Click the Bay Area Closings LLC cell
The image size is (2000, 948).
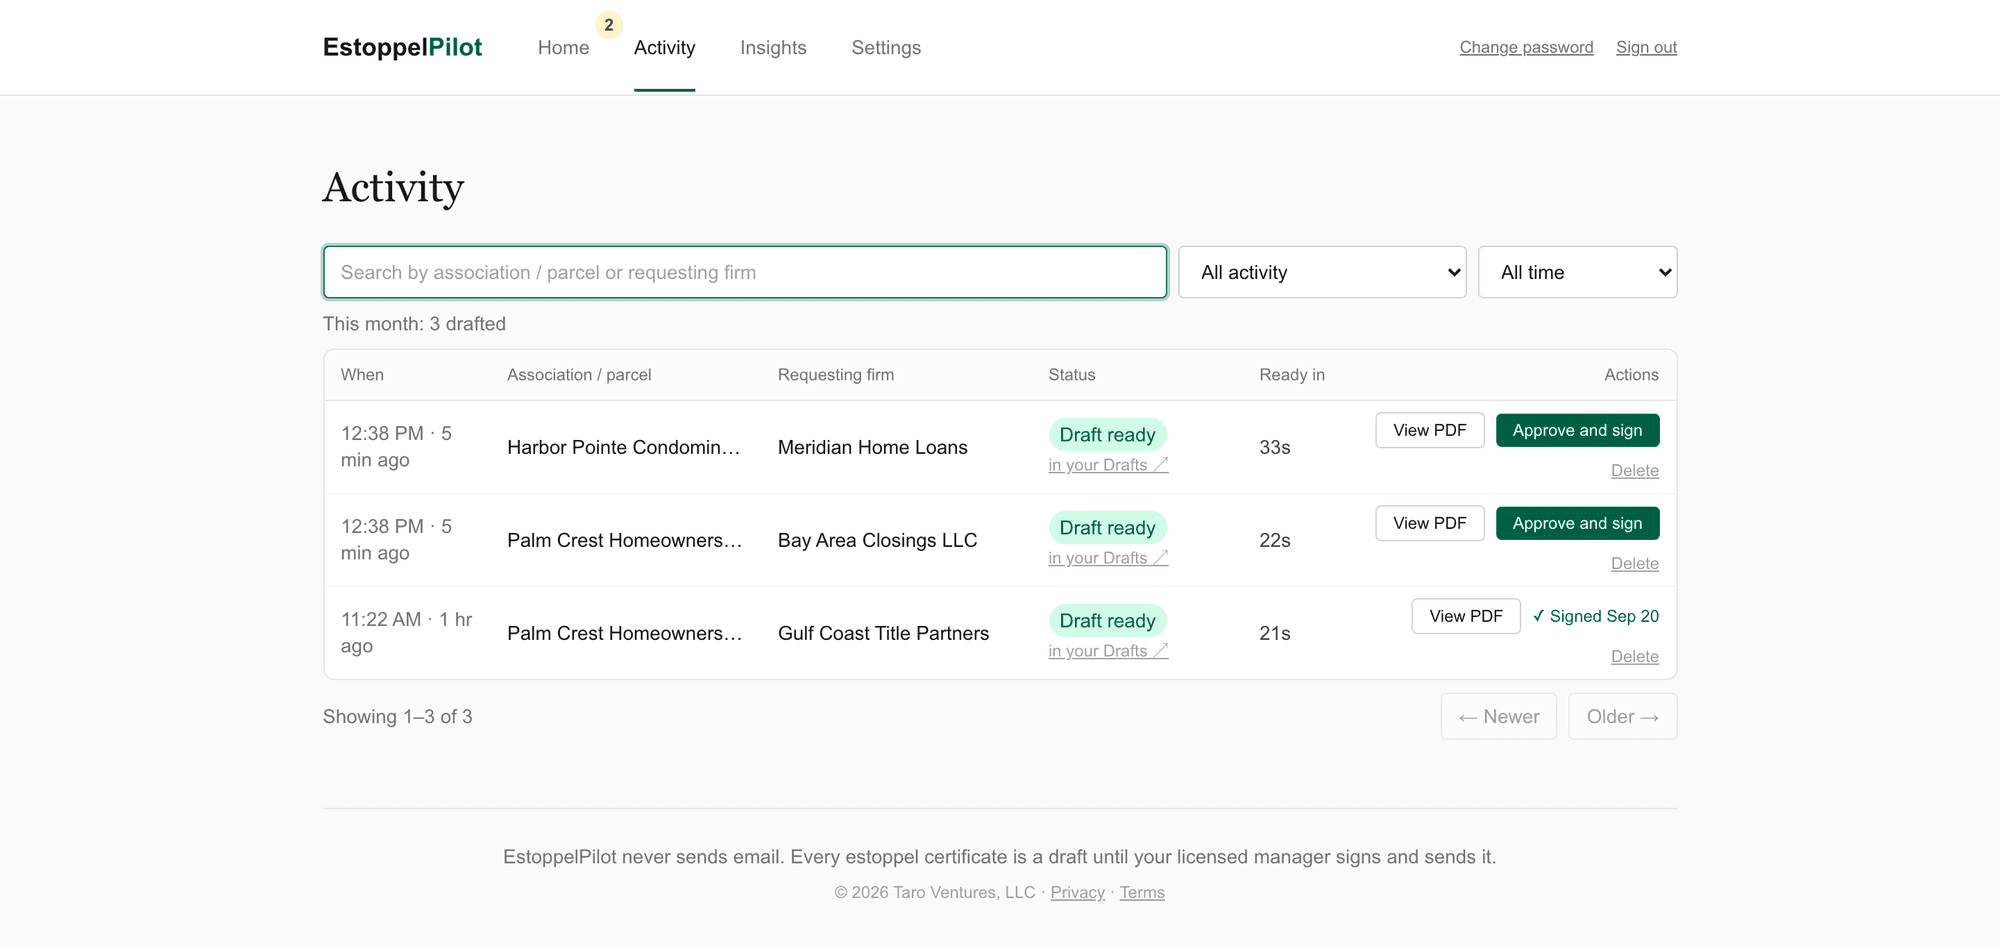877,540
